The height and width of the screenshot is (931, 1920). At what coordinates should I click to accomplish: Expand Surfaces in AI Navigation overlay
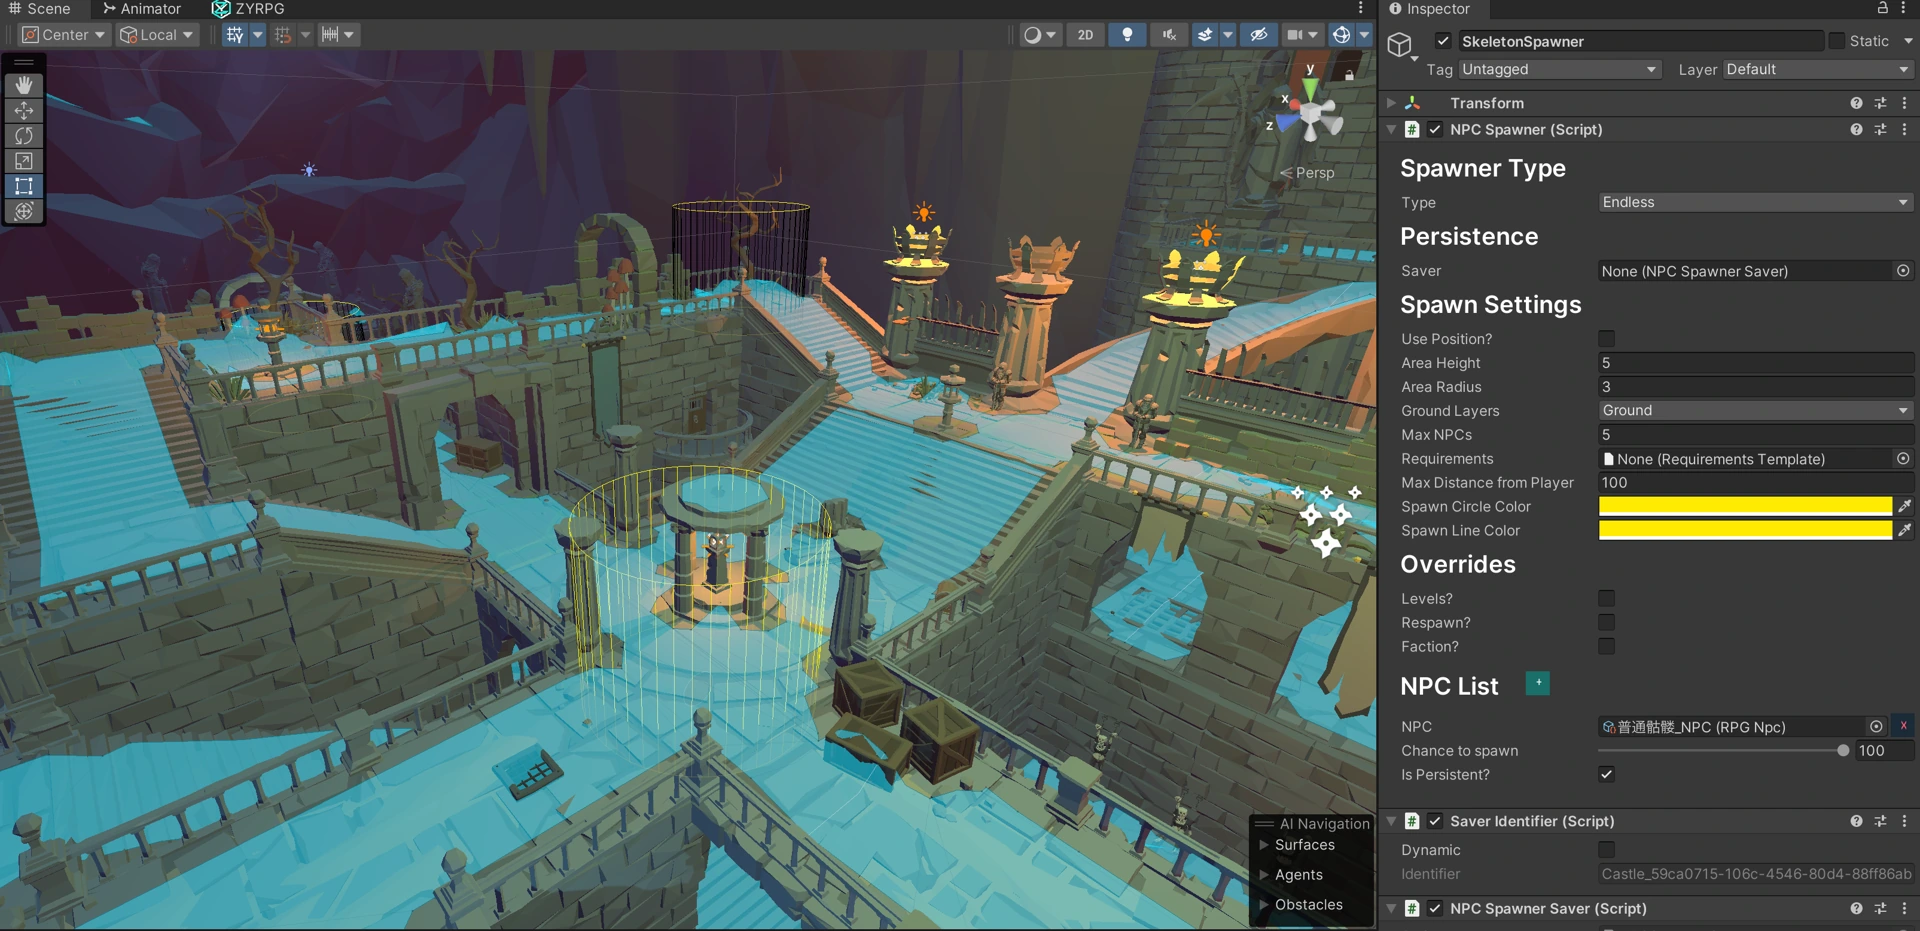point(1264,845)
